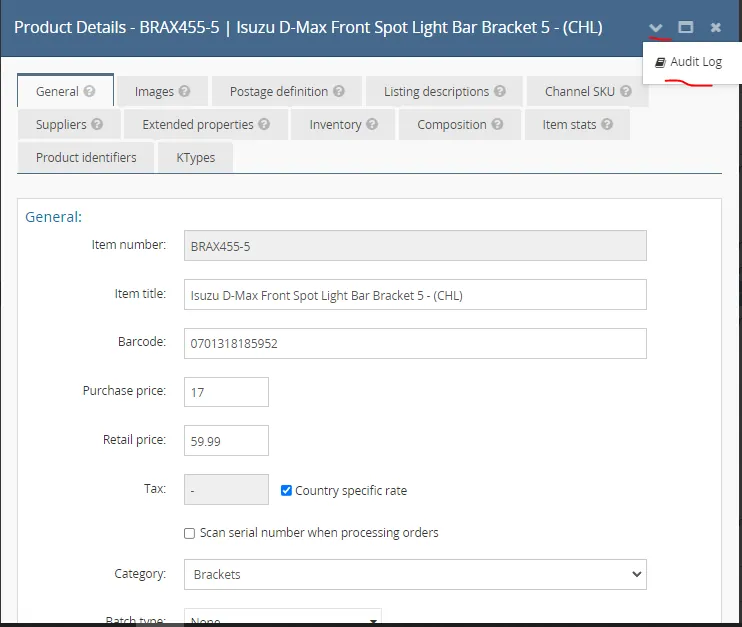Uncheck the Country specific rate checkbox
This screenshot has height=627, width=742.
[286, 490]
